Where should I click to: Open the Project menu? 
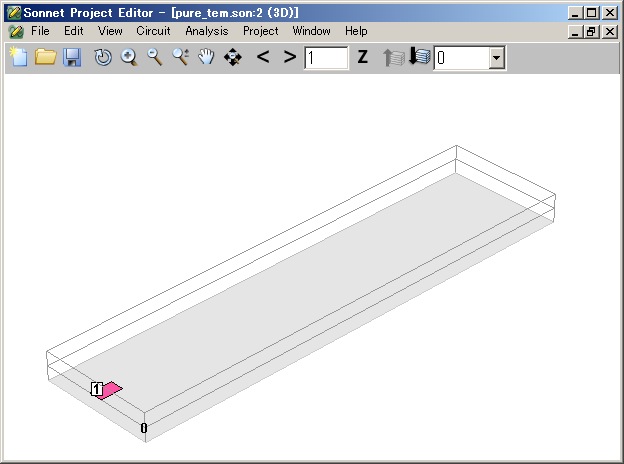261,31
